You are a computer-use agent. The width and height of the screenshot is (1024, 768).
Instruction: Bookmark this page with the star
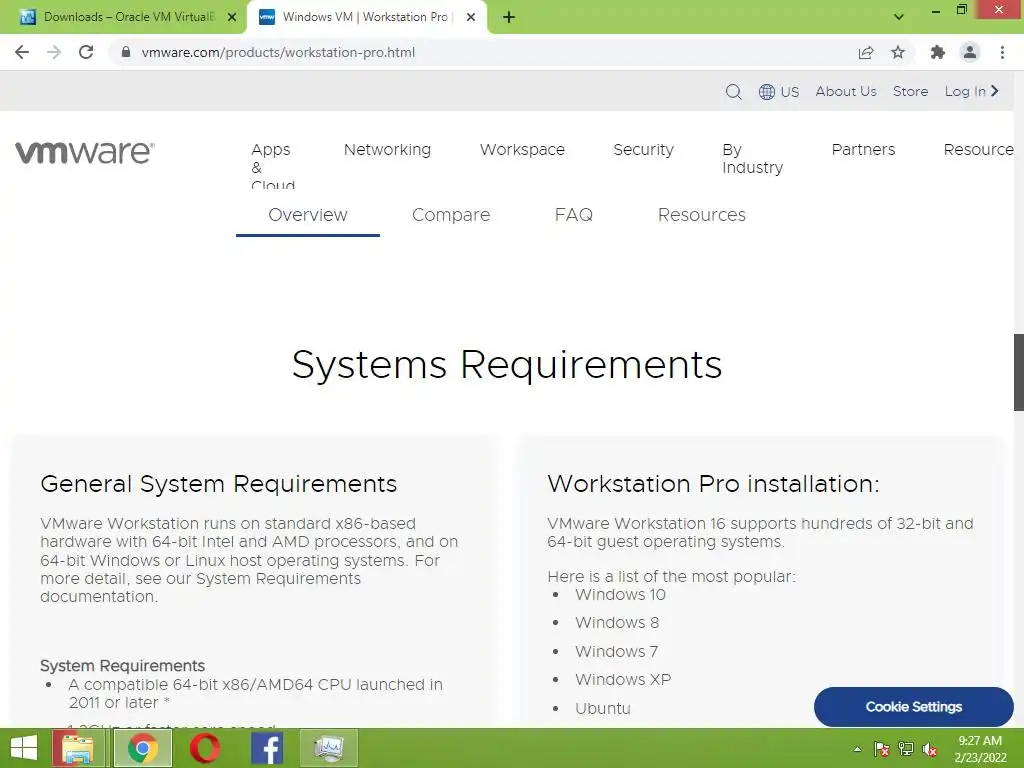(898, 52)
